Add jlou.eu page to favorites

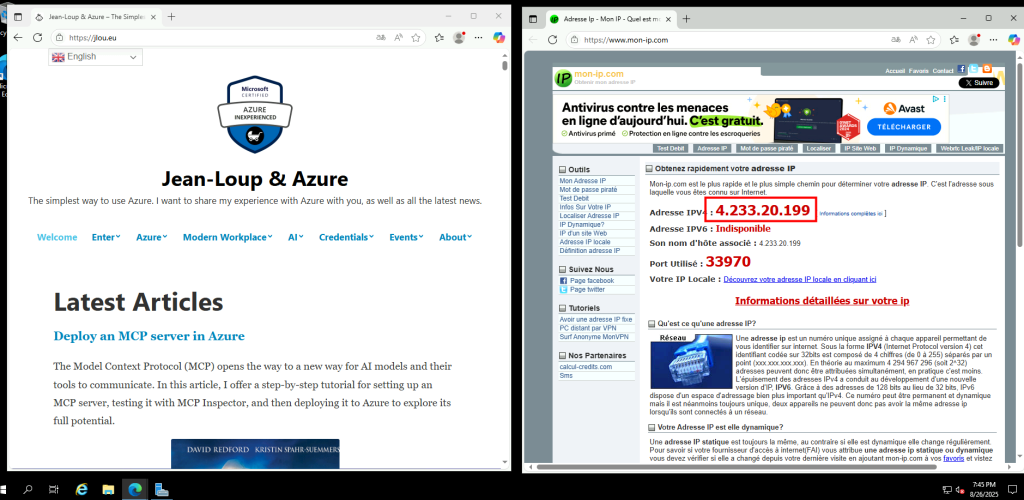(x=415, y=38)
